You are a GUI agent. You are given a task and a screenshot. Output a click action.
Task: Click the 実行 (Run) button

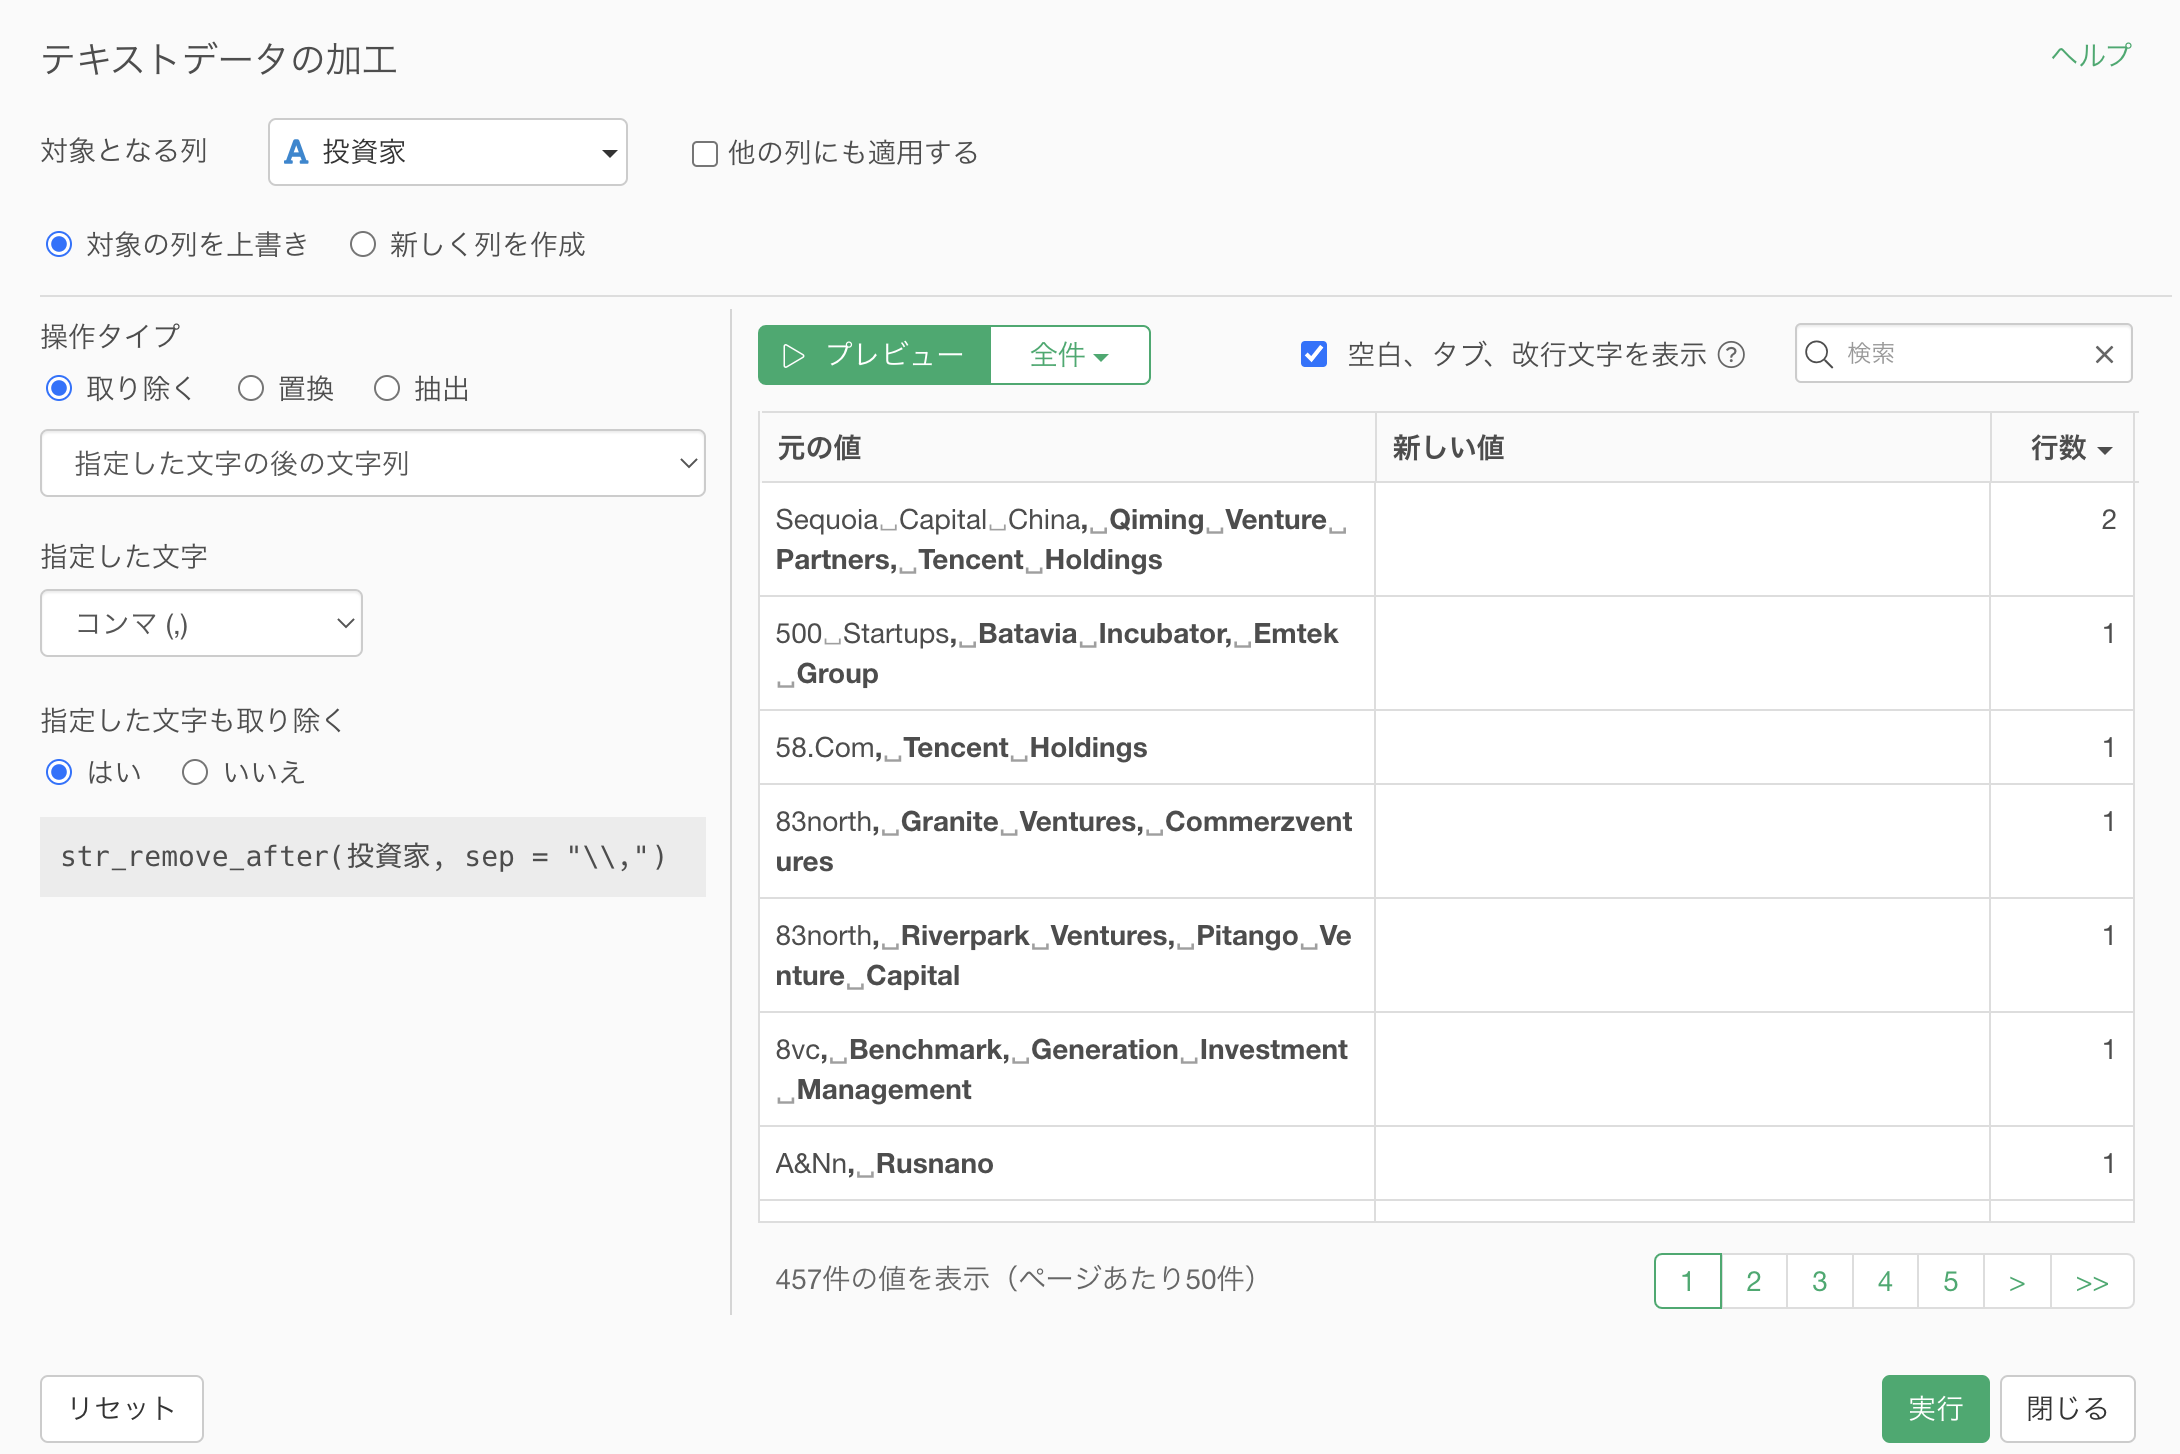(1935, 1409)
